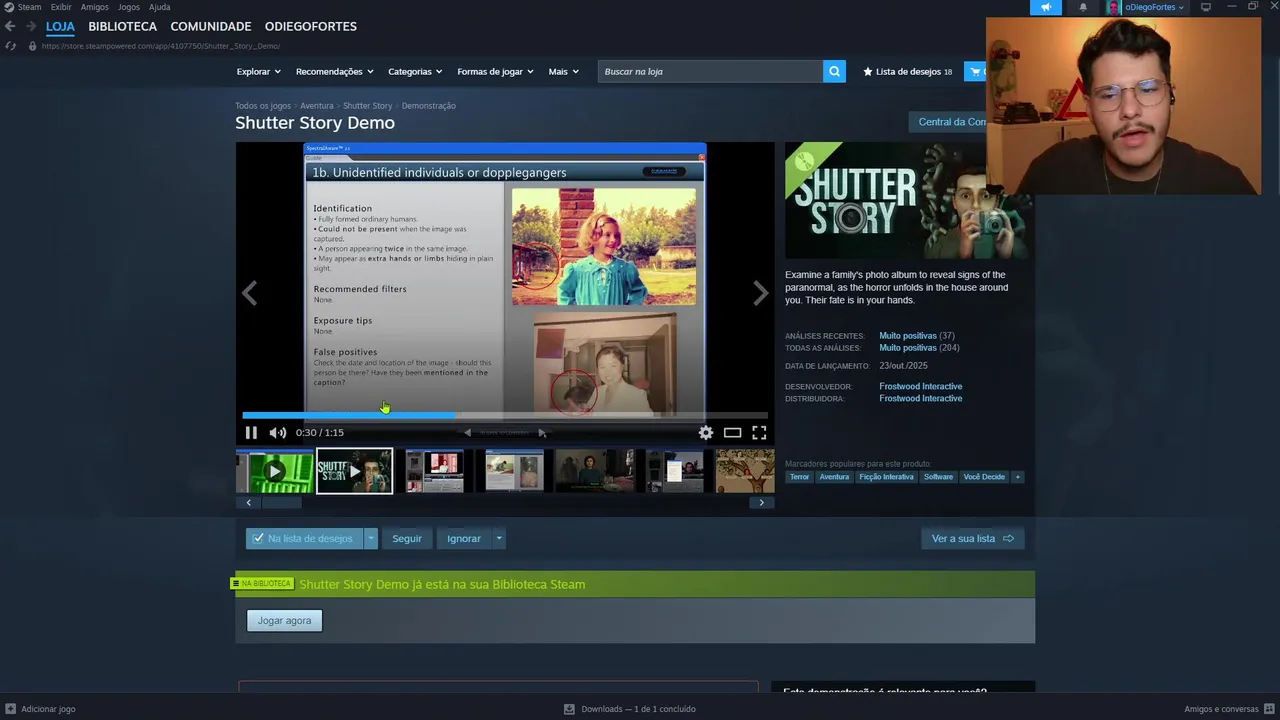Open the Categorias dropdown menu
Screen dimensions: 1280x720
click(416, 71)
